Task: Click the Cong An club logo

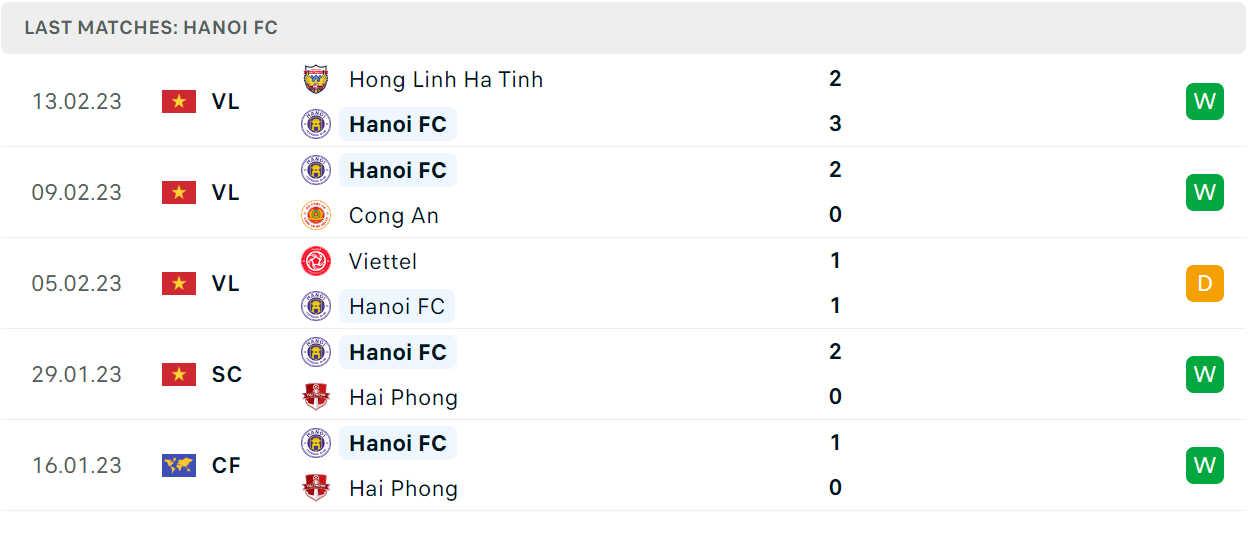Action: (316, 215)
